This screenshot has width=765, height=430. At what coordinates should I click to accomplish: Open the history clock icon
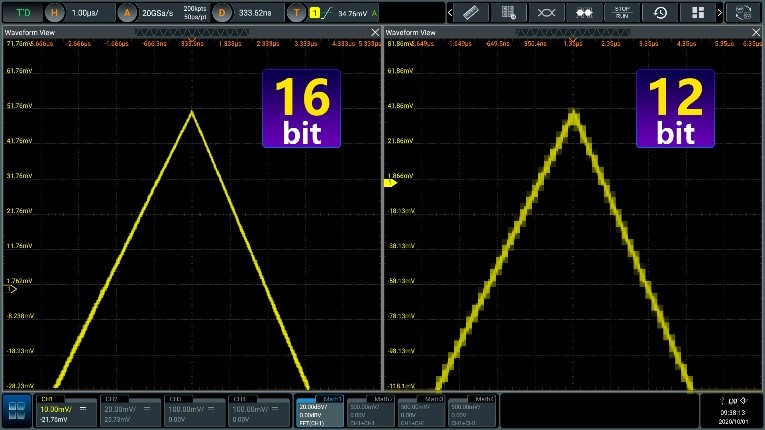tap(660, 13)
